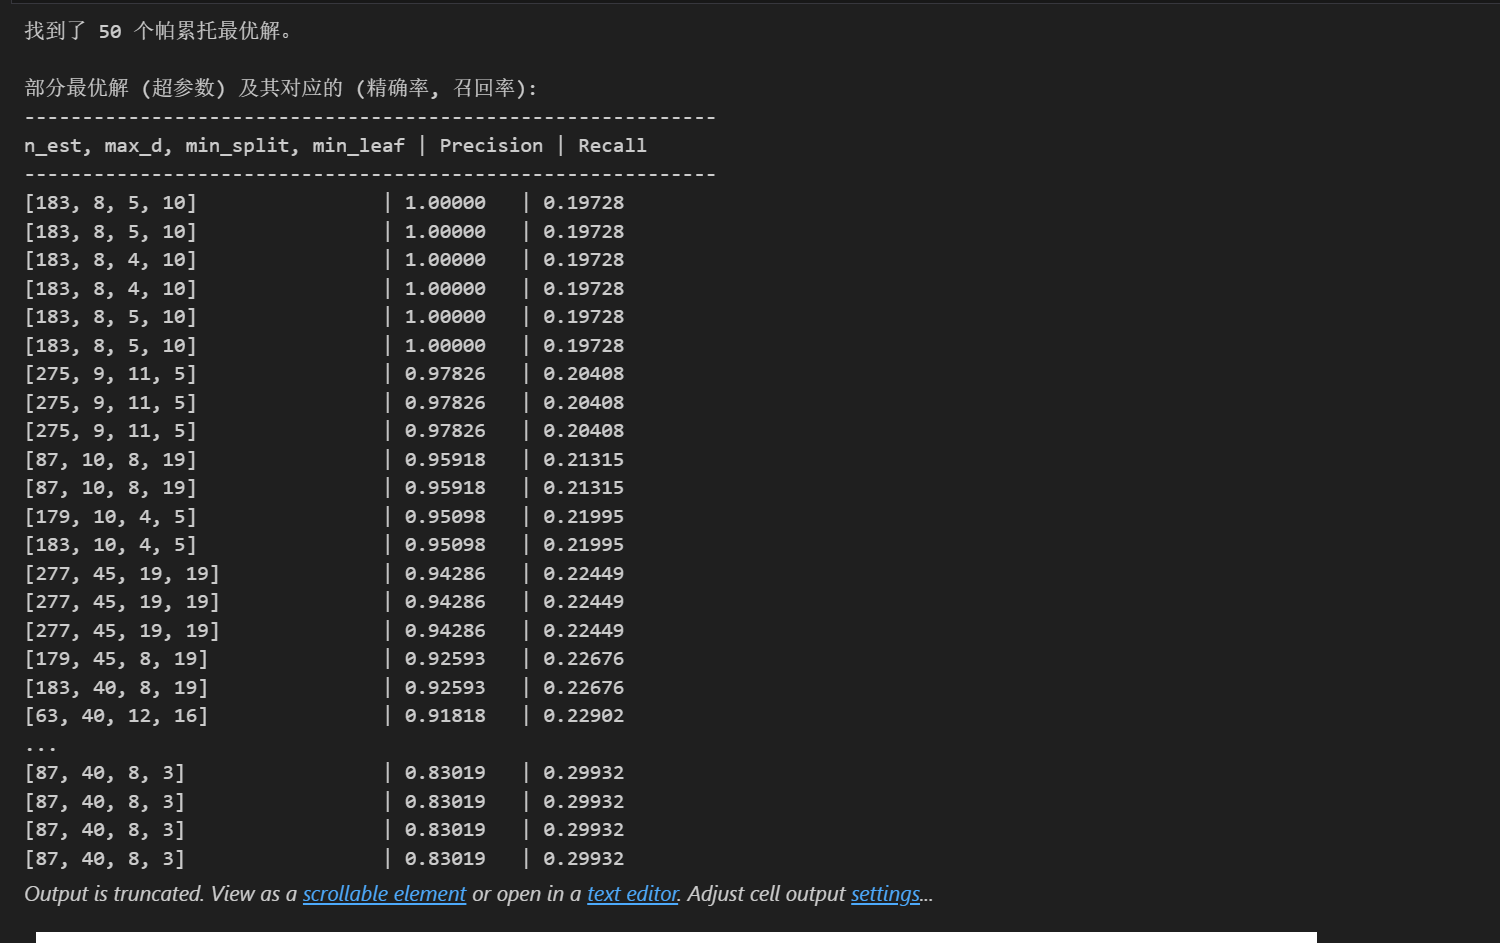
Task: Select the Recall column header
Action: 611,145
